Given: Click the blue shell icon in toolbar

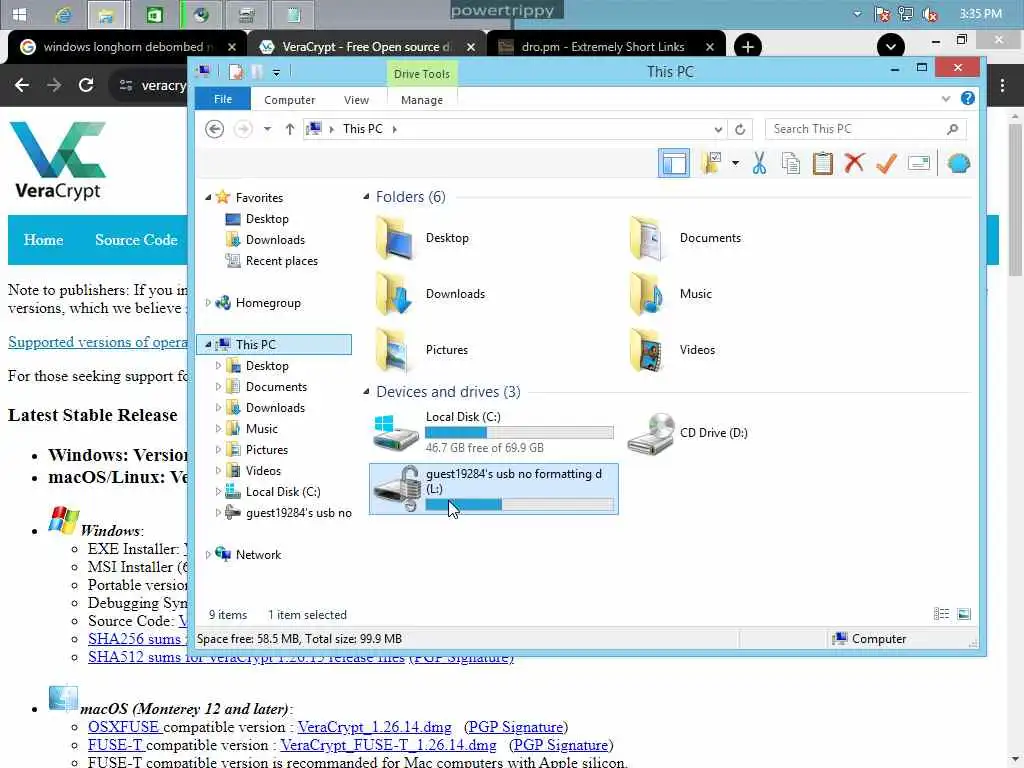Looking at the screenshot, I should pyautogui.click(x=958, y=163).
